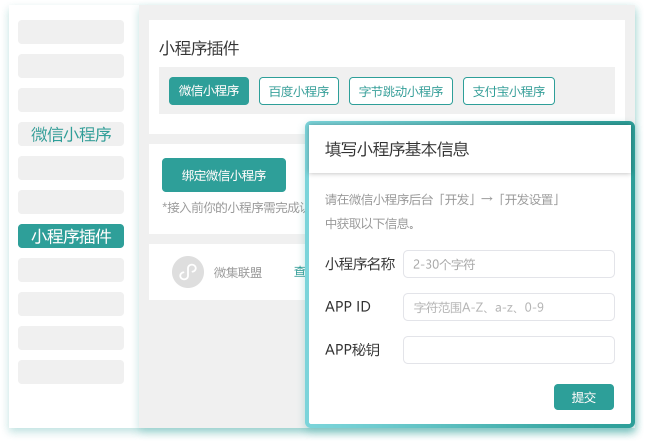Viewport: 656px width, 447px height.
Task: Click the 请在微信小程序后台 instruction text
Action: coord(442,211)
